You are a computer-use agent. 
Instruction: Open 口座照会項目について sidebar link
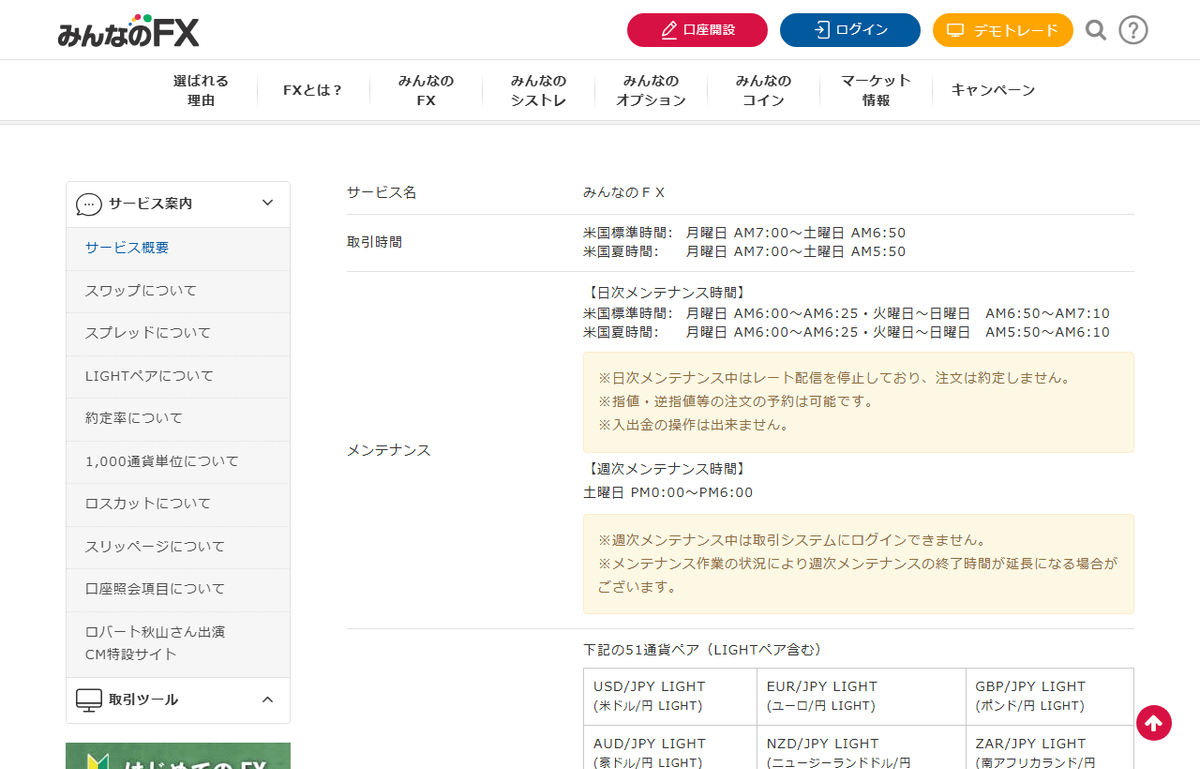click(x=178, y=589)
